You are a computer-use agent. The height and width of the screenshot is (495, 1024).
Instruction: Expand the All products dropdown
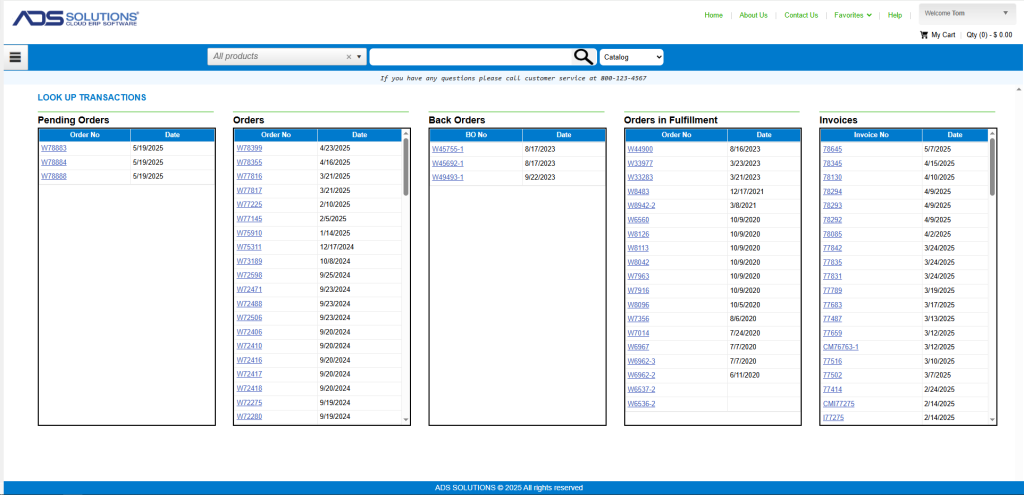[x=359, y=57]
